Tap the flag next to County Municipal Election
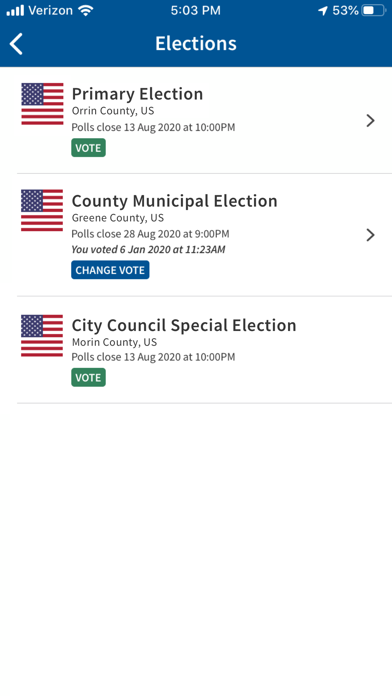 click(42, 210)
